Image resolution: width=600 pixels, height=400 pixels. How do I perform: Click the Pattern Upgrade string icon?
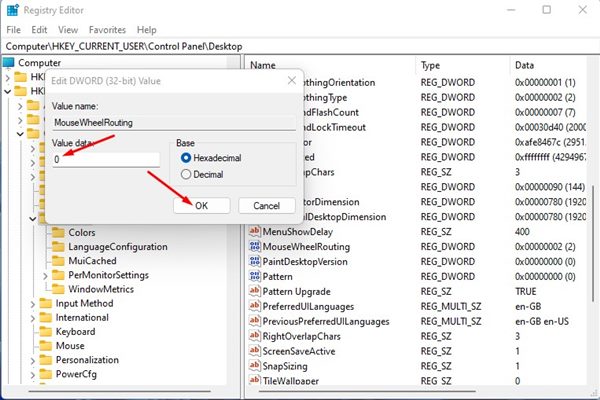tap(254, 291)
